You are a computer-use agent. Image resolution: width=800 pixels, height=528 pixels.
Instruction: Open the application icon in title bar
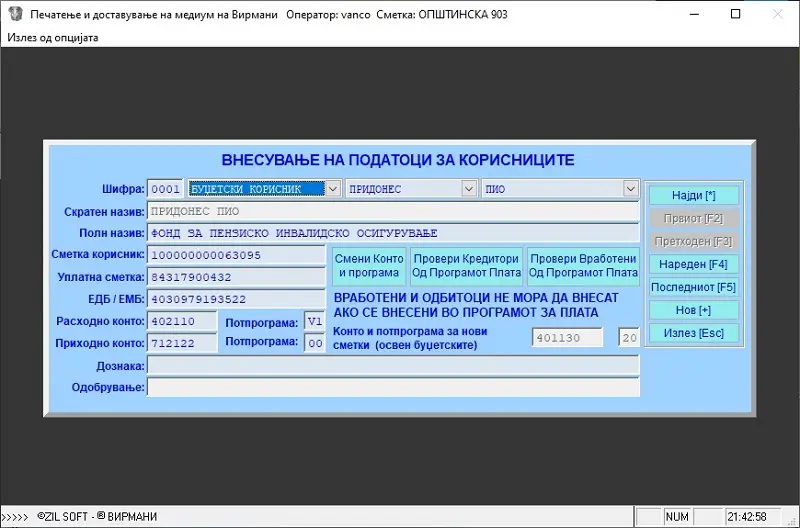15,14
